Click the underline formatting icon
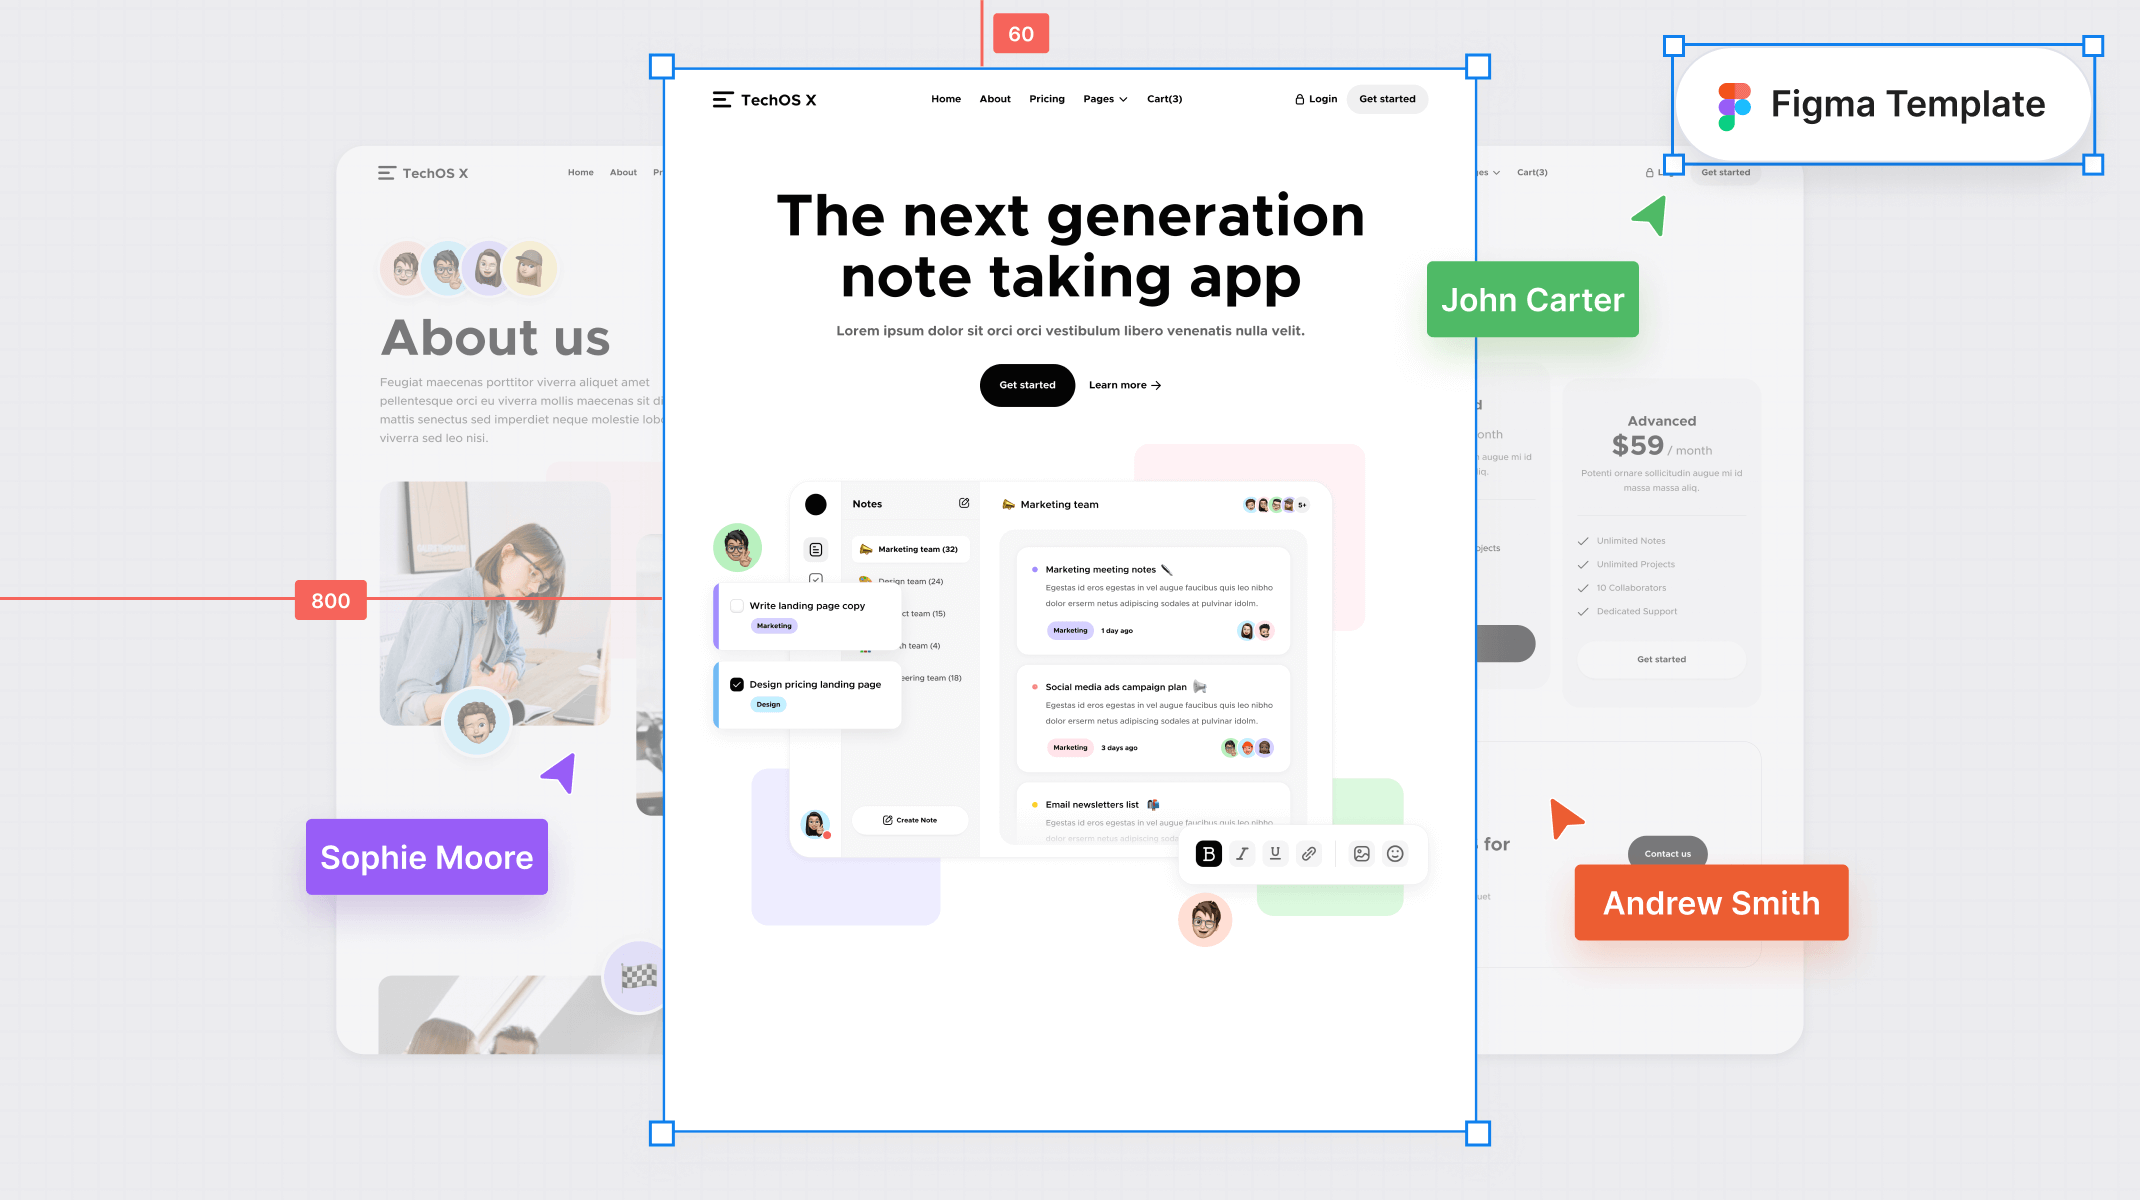The width and height of the screenshot is (2140, 1201). click(x=1274, y=854)
